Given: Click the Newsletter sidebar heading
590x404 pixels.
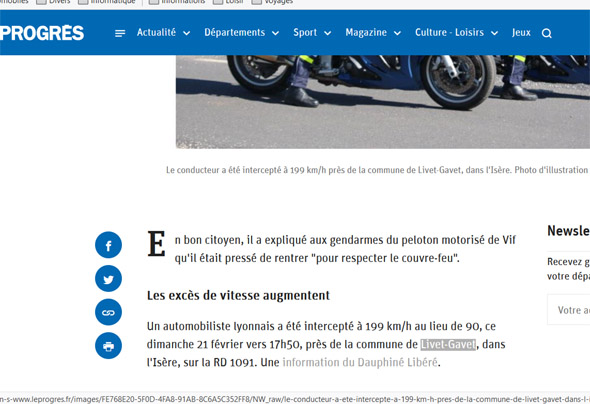Looking at the screenshot, I should [569, 231].
